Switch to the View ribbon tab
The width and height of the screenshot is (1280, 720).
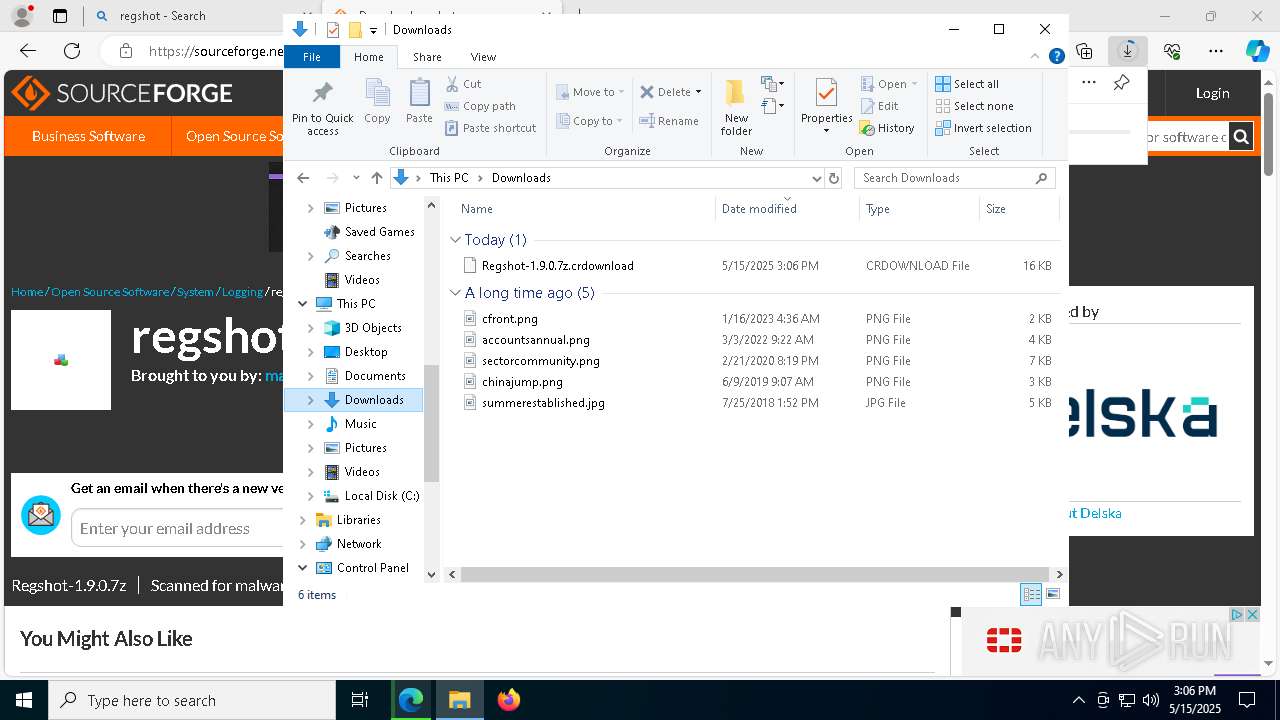pyautogui.click(x=483, y=57)
